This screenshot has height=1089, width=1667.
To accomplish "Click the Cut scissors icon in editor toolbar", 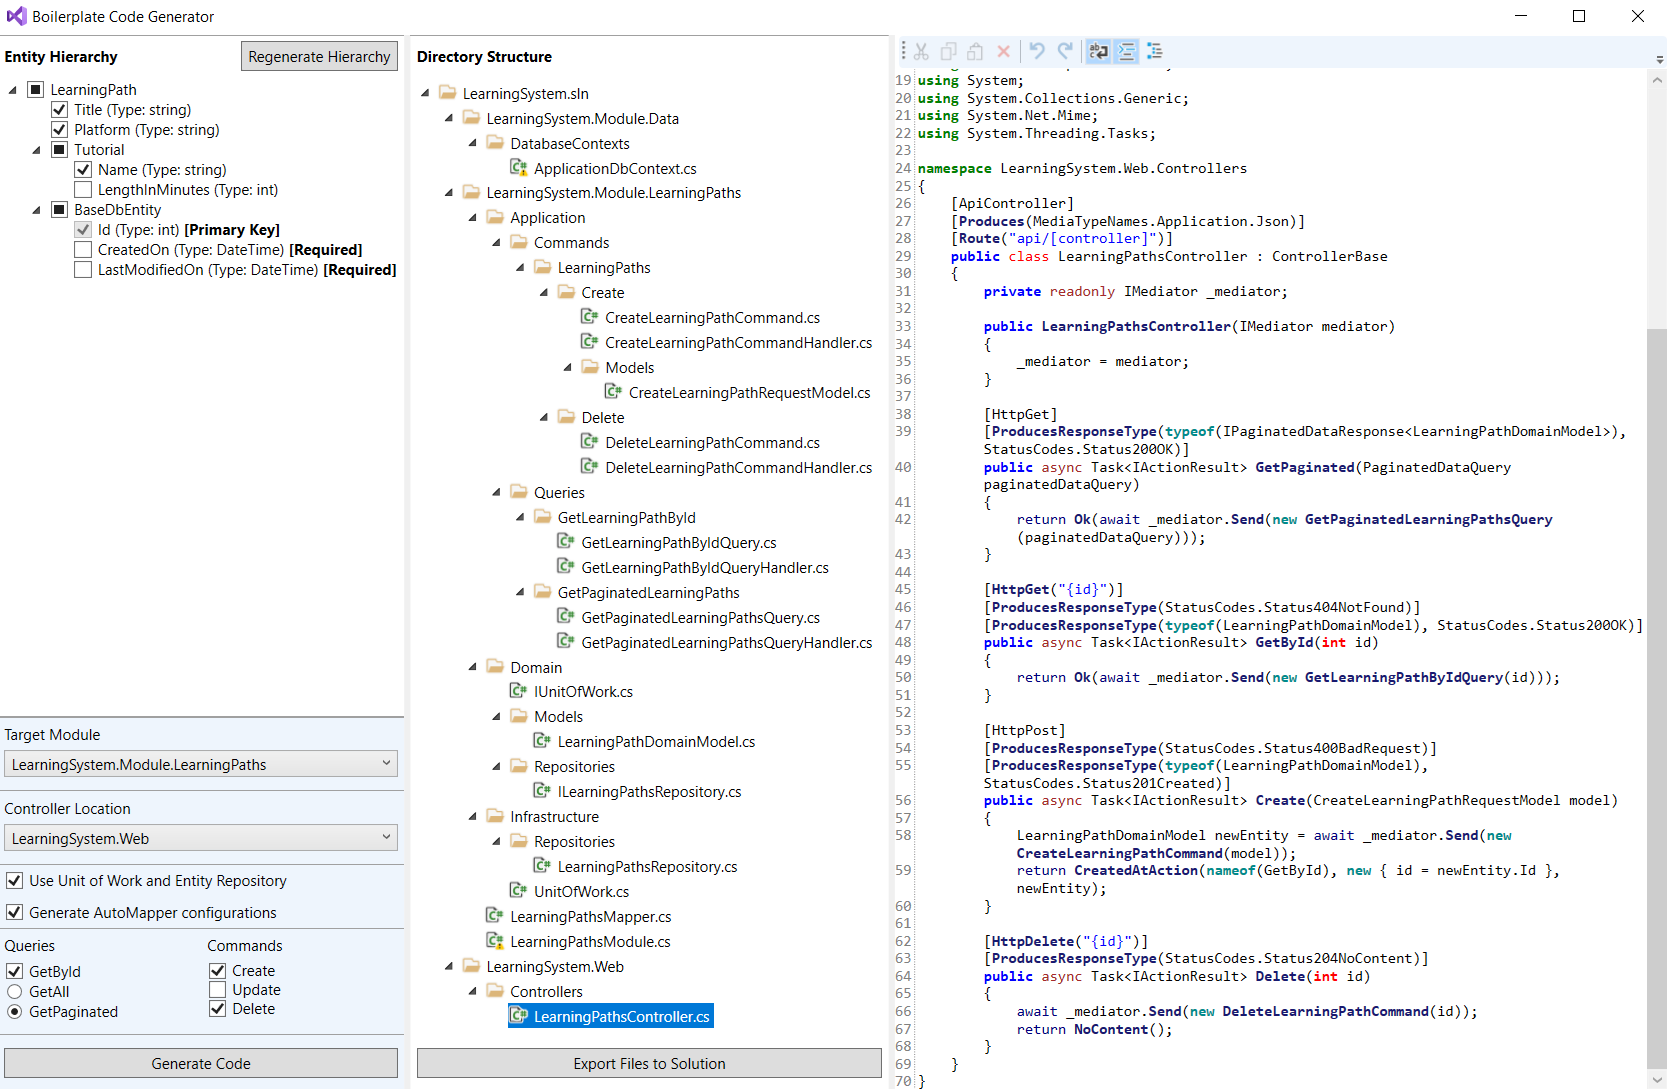I will tap(921, 51).
